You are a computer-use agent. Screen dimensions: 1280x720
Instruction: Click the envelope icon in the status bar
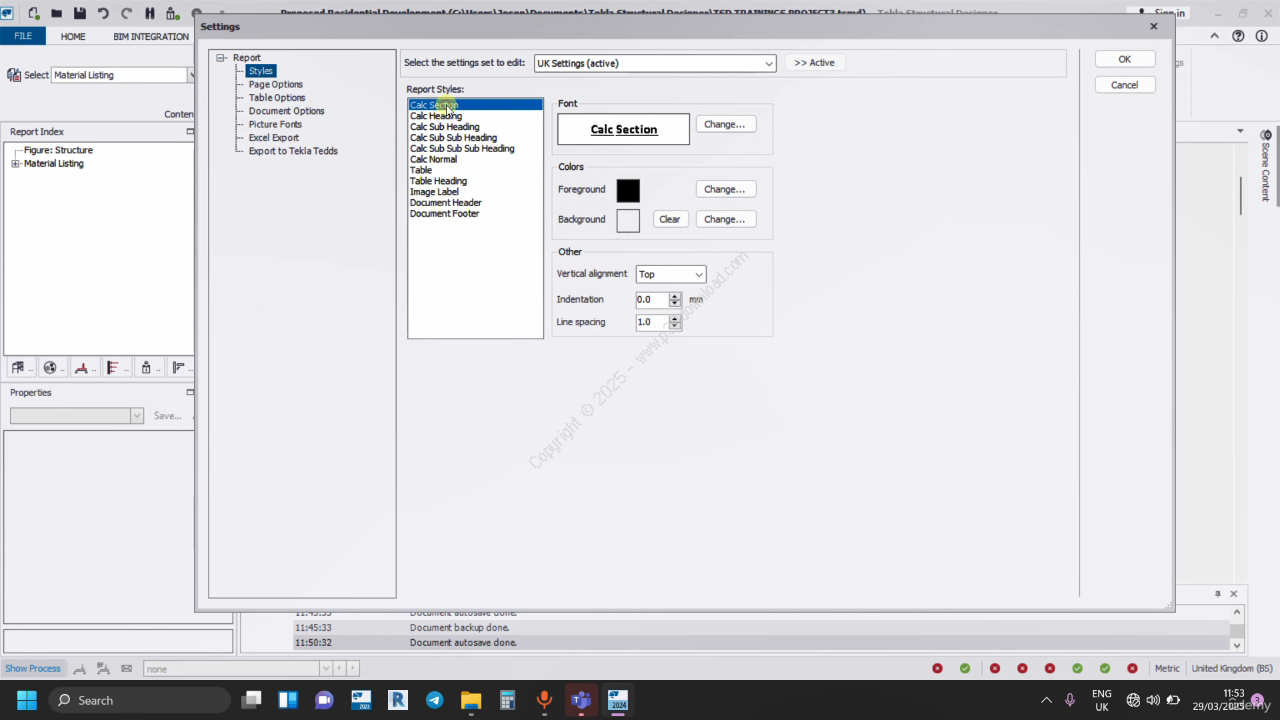pyautogui.click(x=126, y=668)
